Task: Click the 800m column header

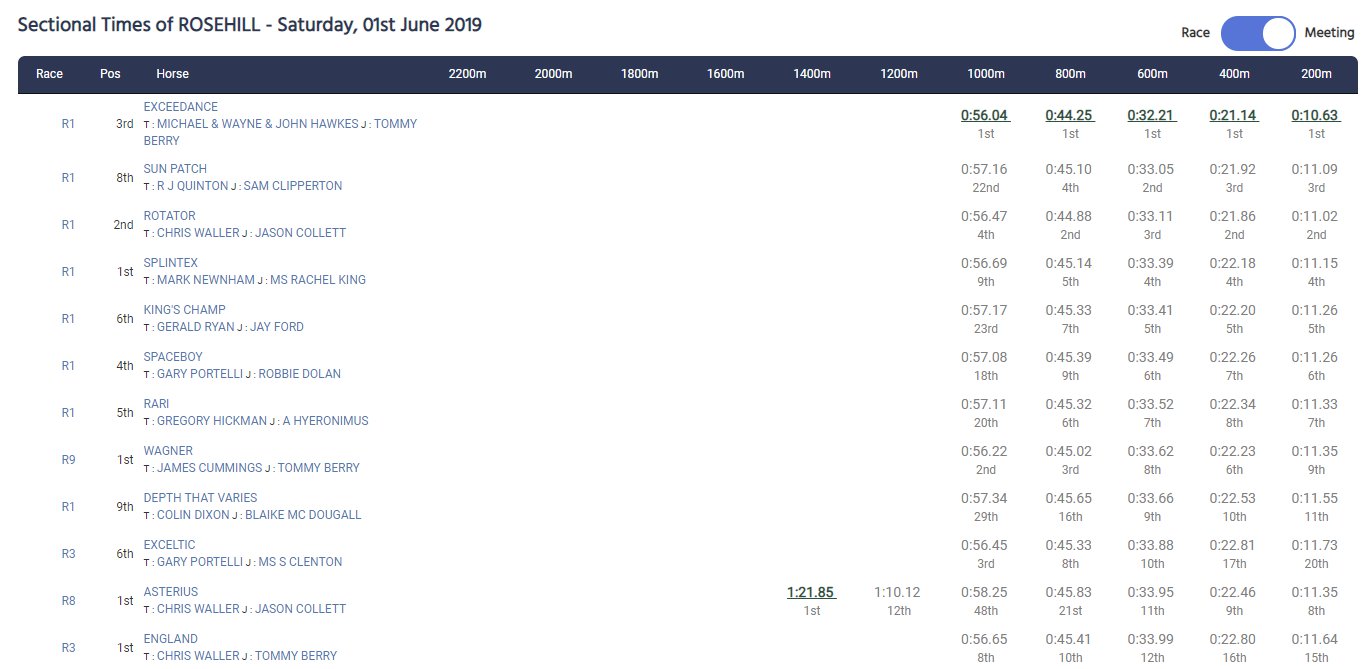Action: [1070, 74]
